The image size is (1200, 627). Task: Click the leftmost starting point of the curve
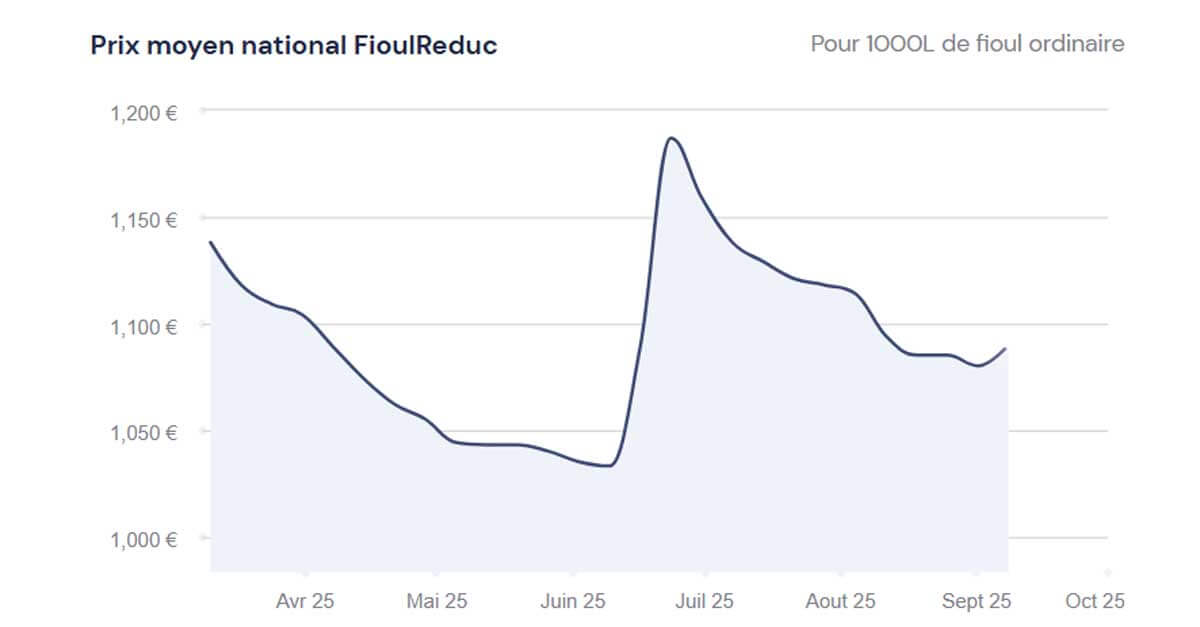[210, 242]
